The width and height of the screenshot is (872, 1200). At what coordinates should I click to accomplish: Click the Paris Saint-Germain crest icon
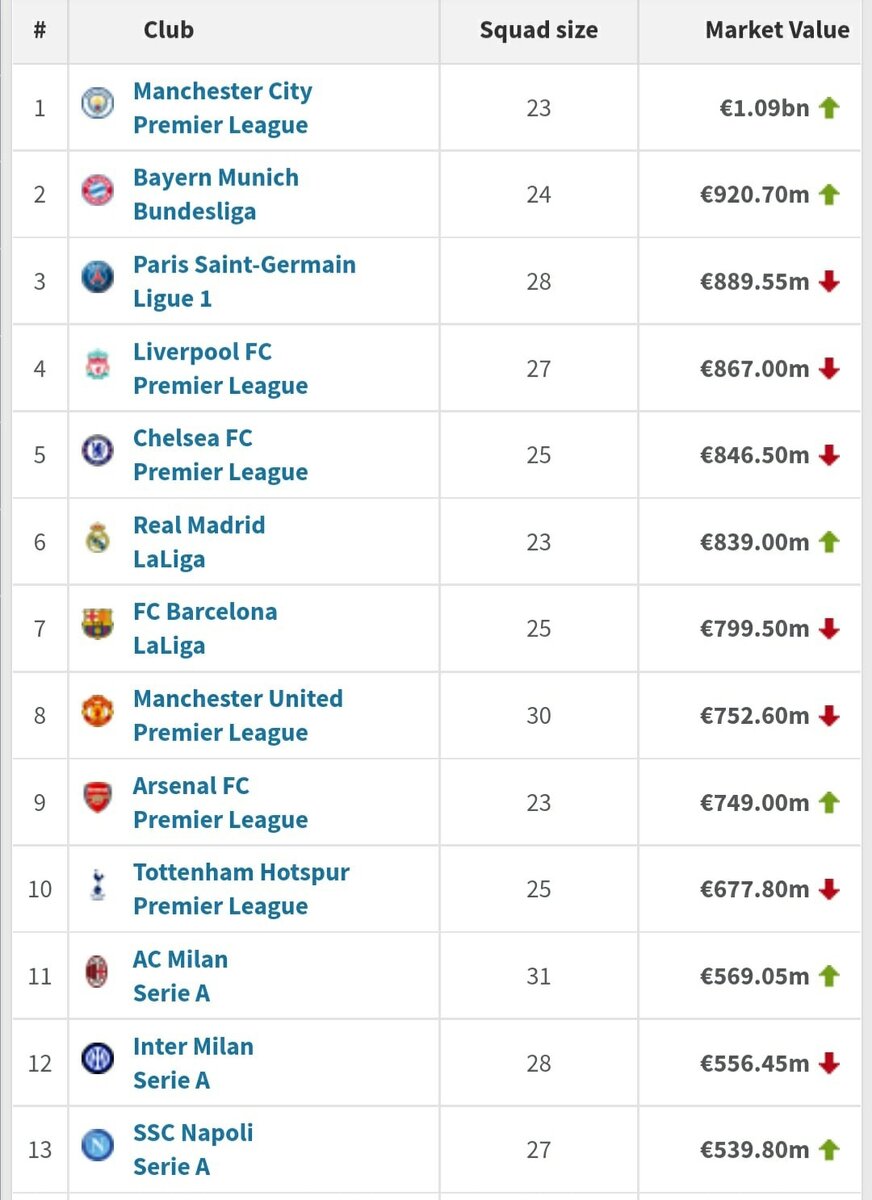[97, 277]
